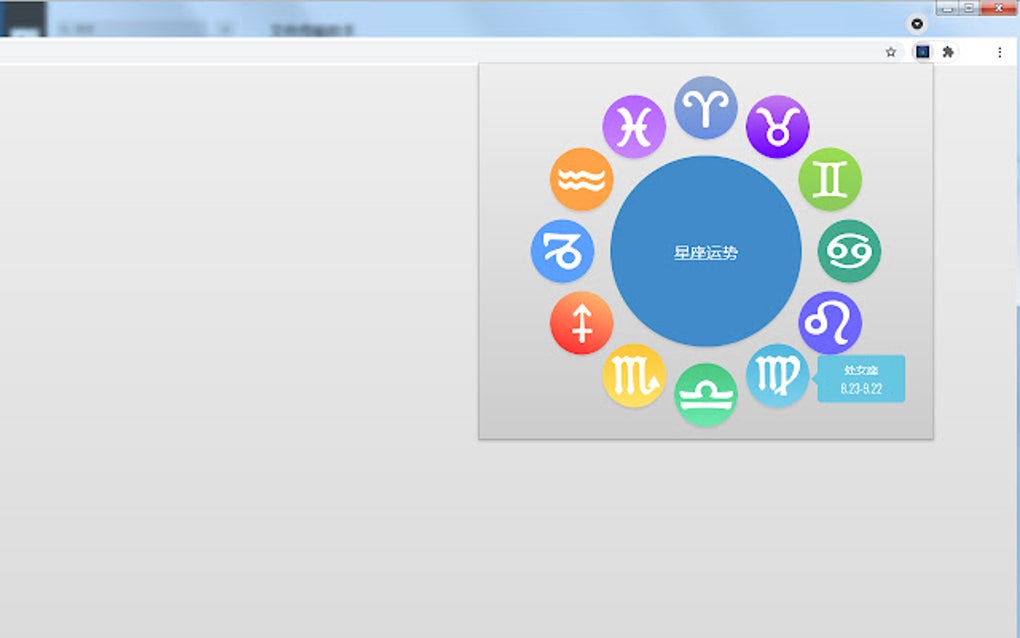The image size is (1020, 638).
Task: Click the horoscope extension icon in toolbar
Action: click(x=919, y=51)
